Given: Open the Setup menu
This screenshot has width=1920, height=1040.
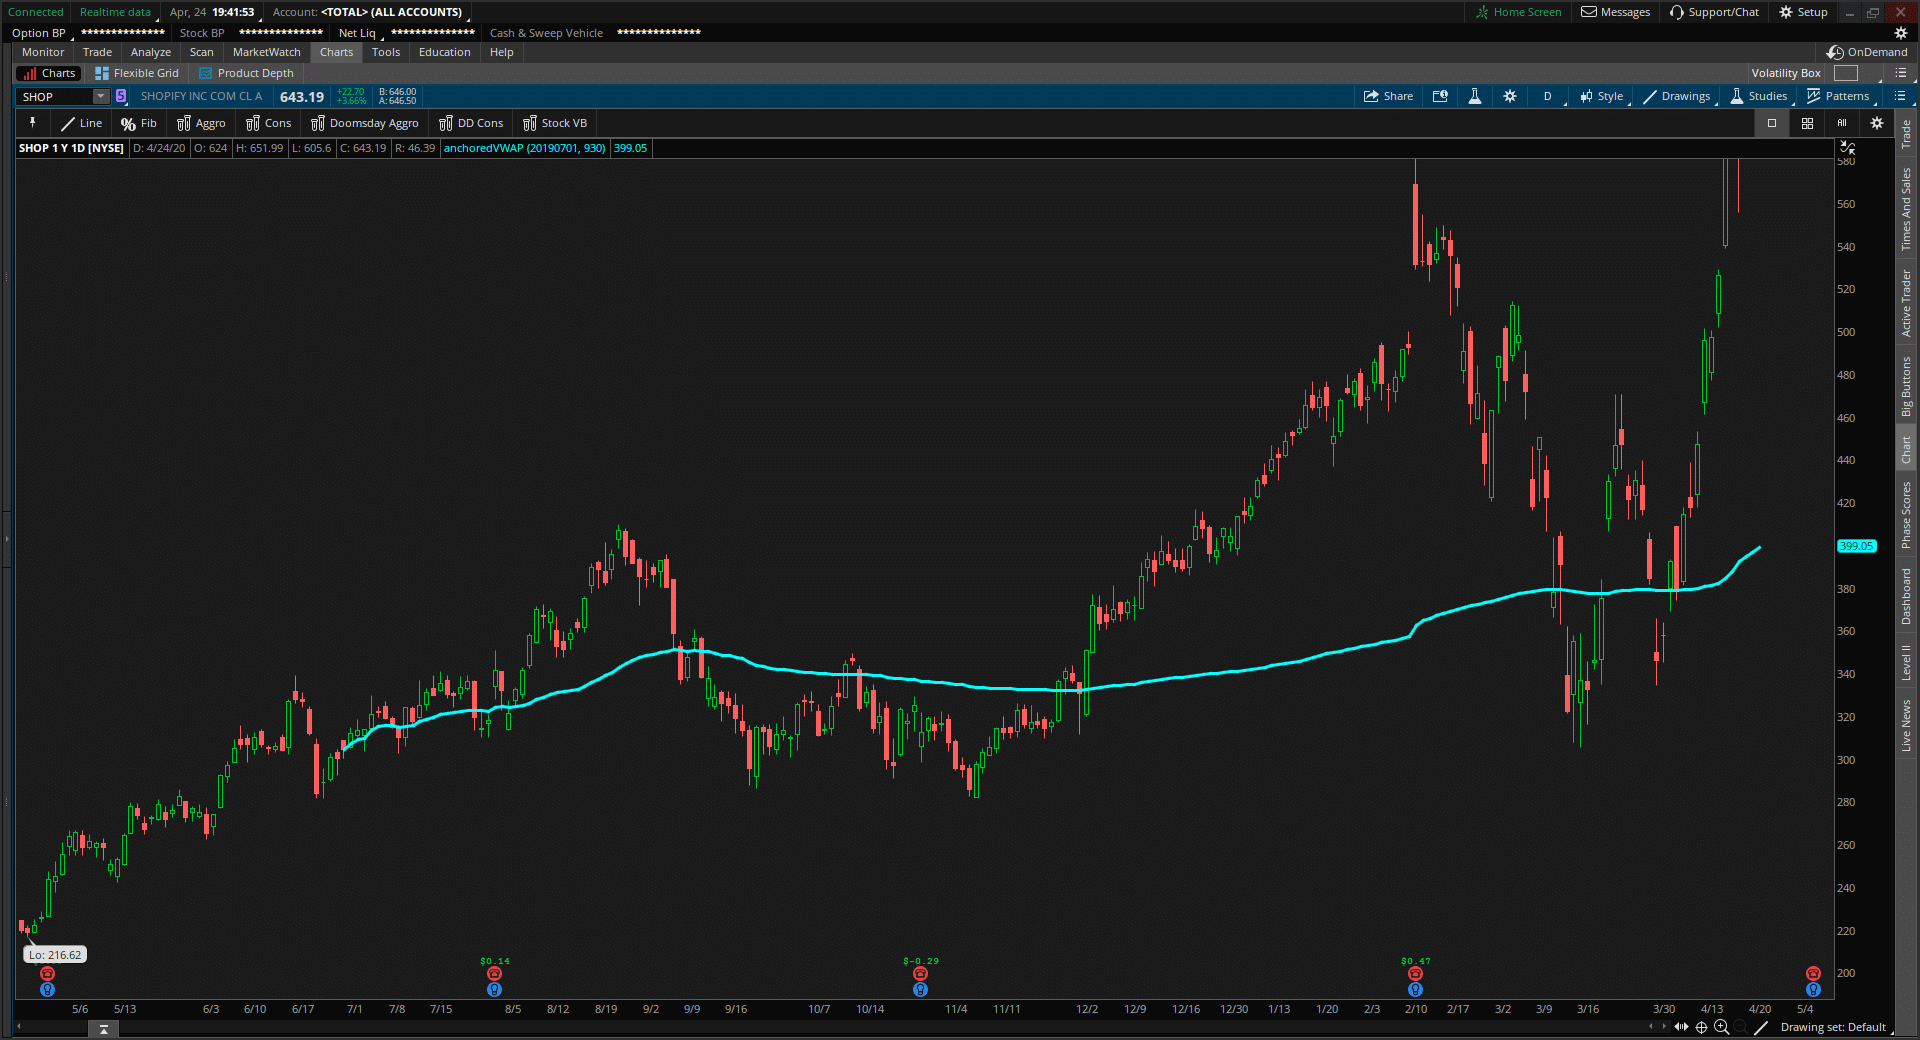Looking at the screenshot, I should pos(1803,12).
